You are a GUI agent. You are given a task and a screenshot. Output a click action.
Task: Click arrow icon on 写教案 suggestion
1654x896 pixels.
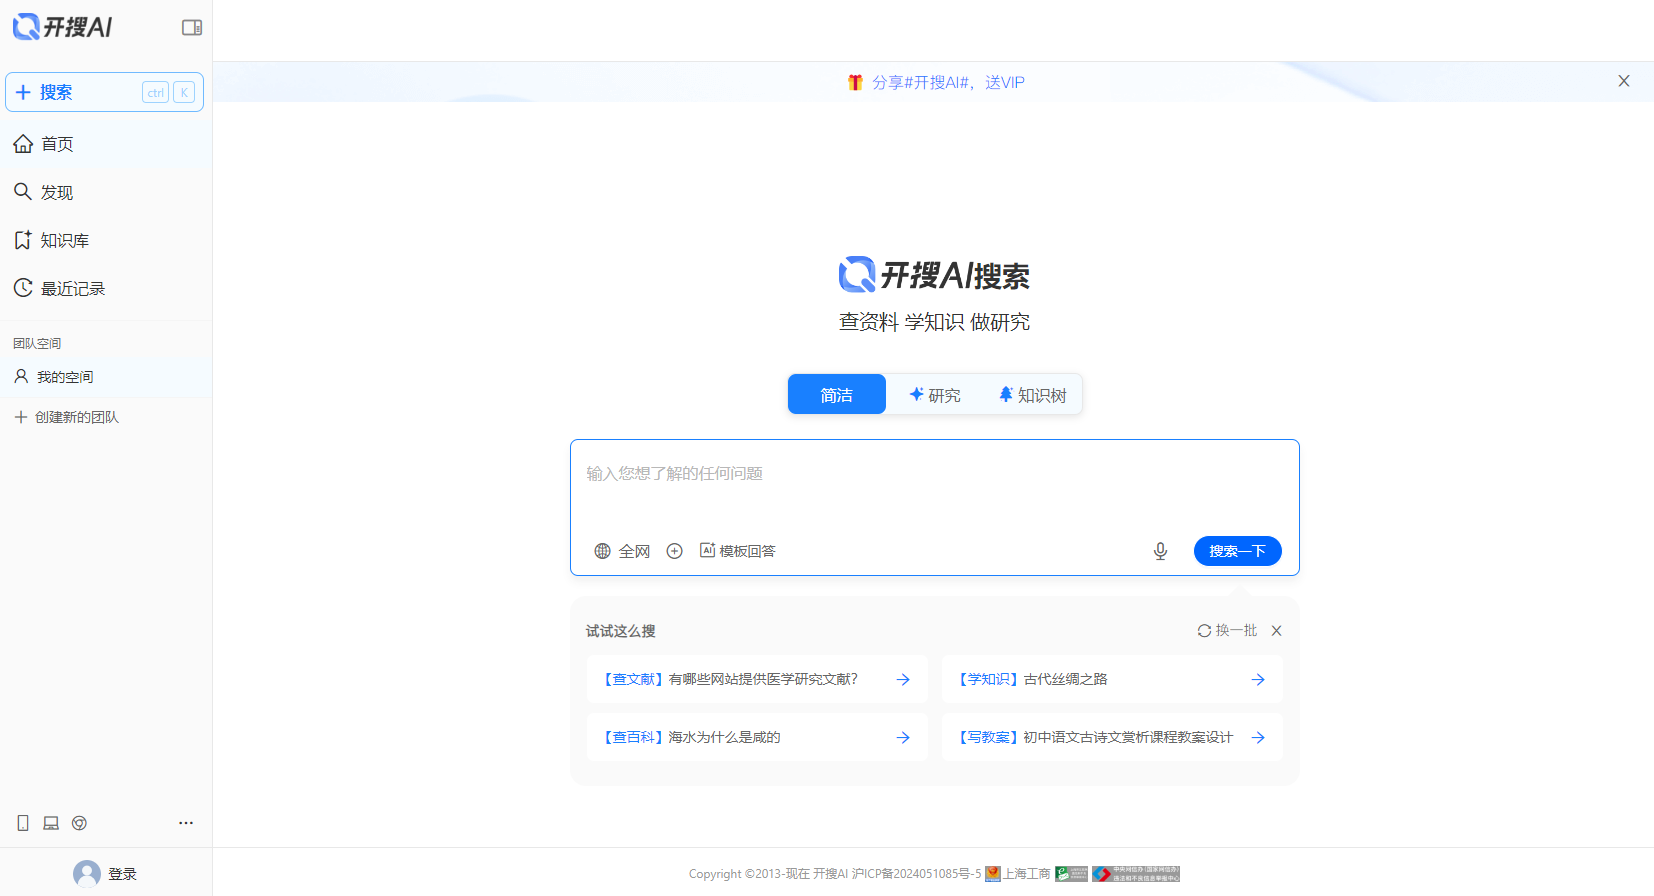1258,737
